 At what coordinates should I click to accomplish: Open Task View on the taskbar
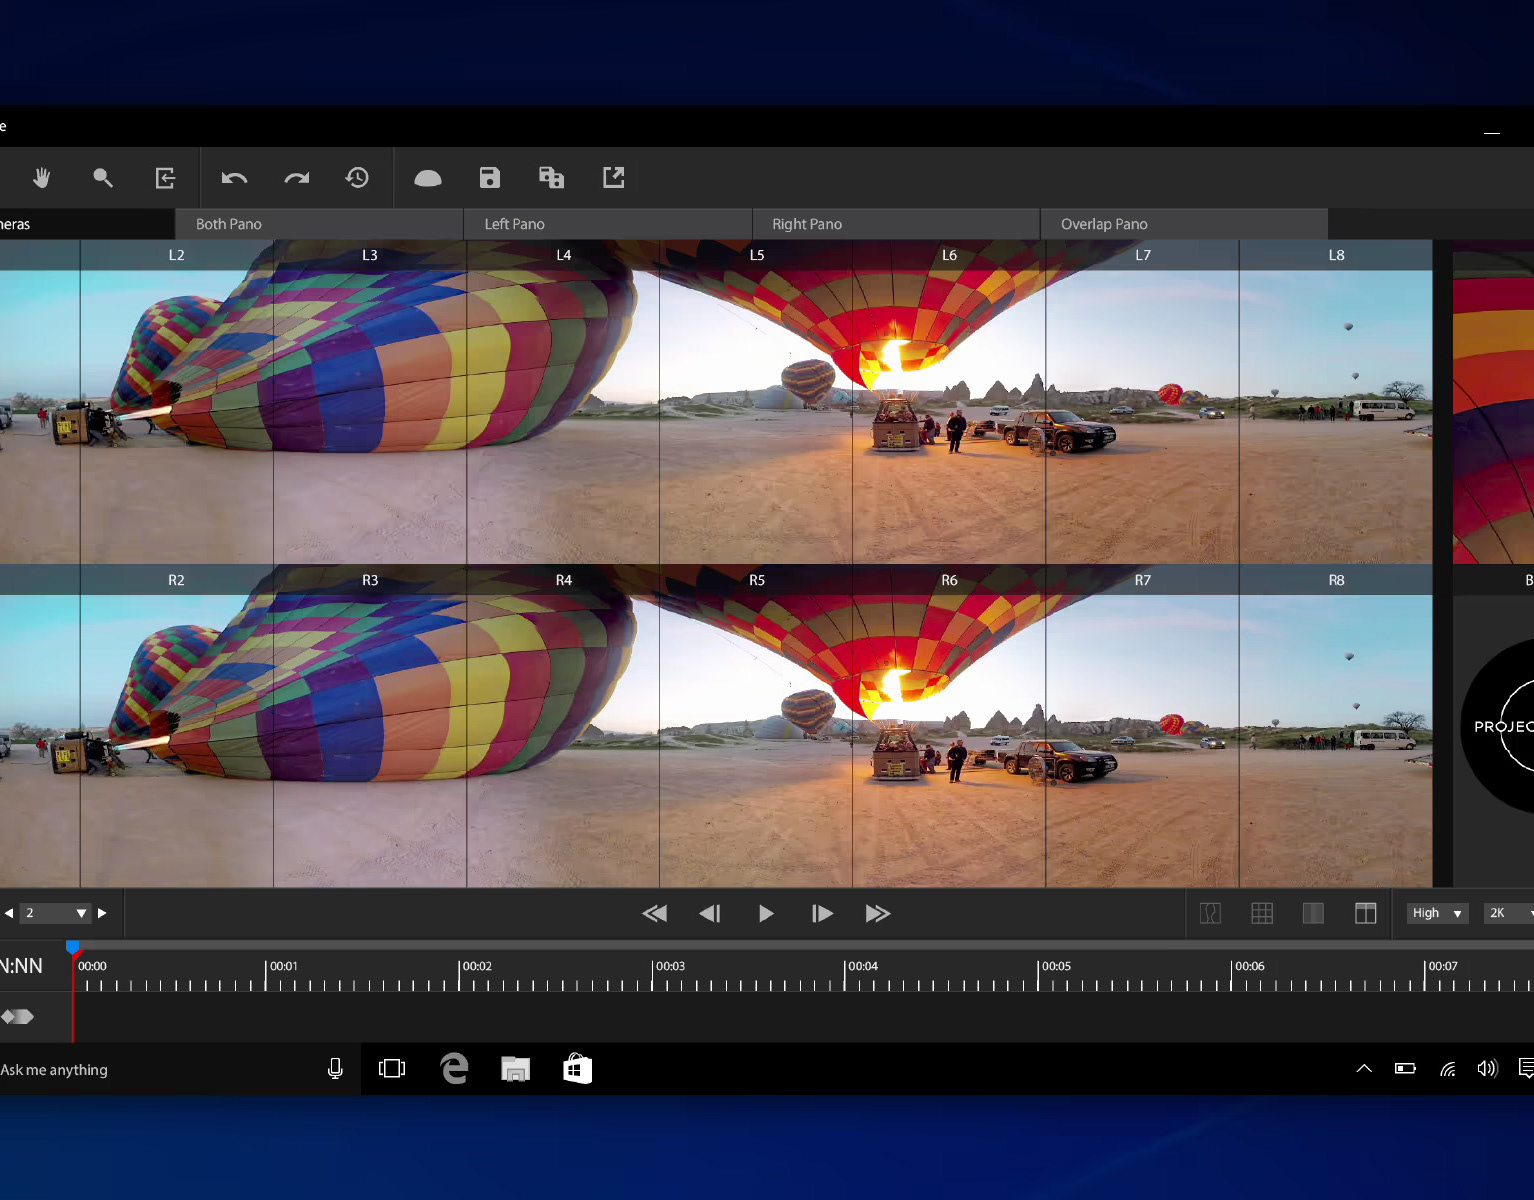point(392,1069)
